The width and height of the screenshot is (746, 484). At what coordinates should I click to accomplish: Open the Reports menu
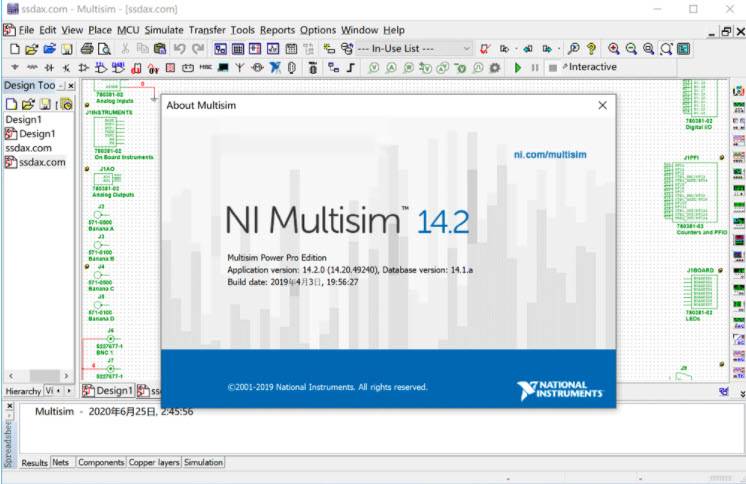(x=277, y=30)
